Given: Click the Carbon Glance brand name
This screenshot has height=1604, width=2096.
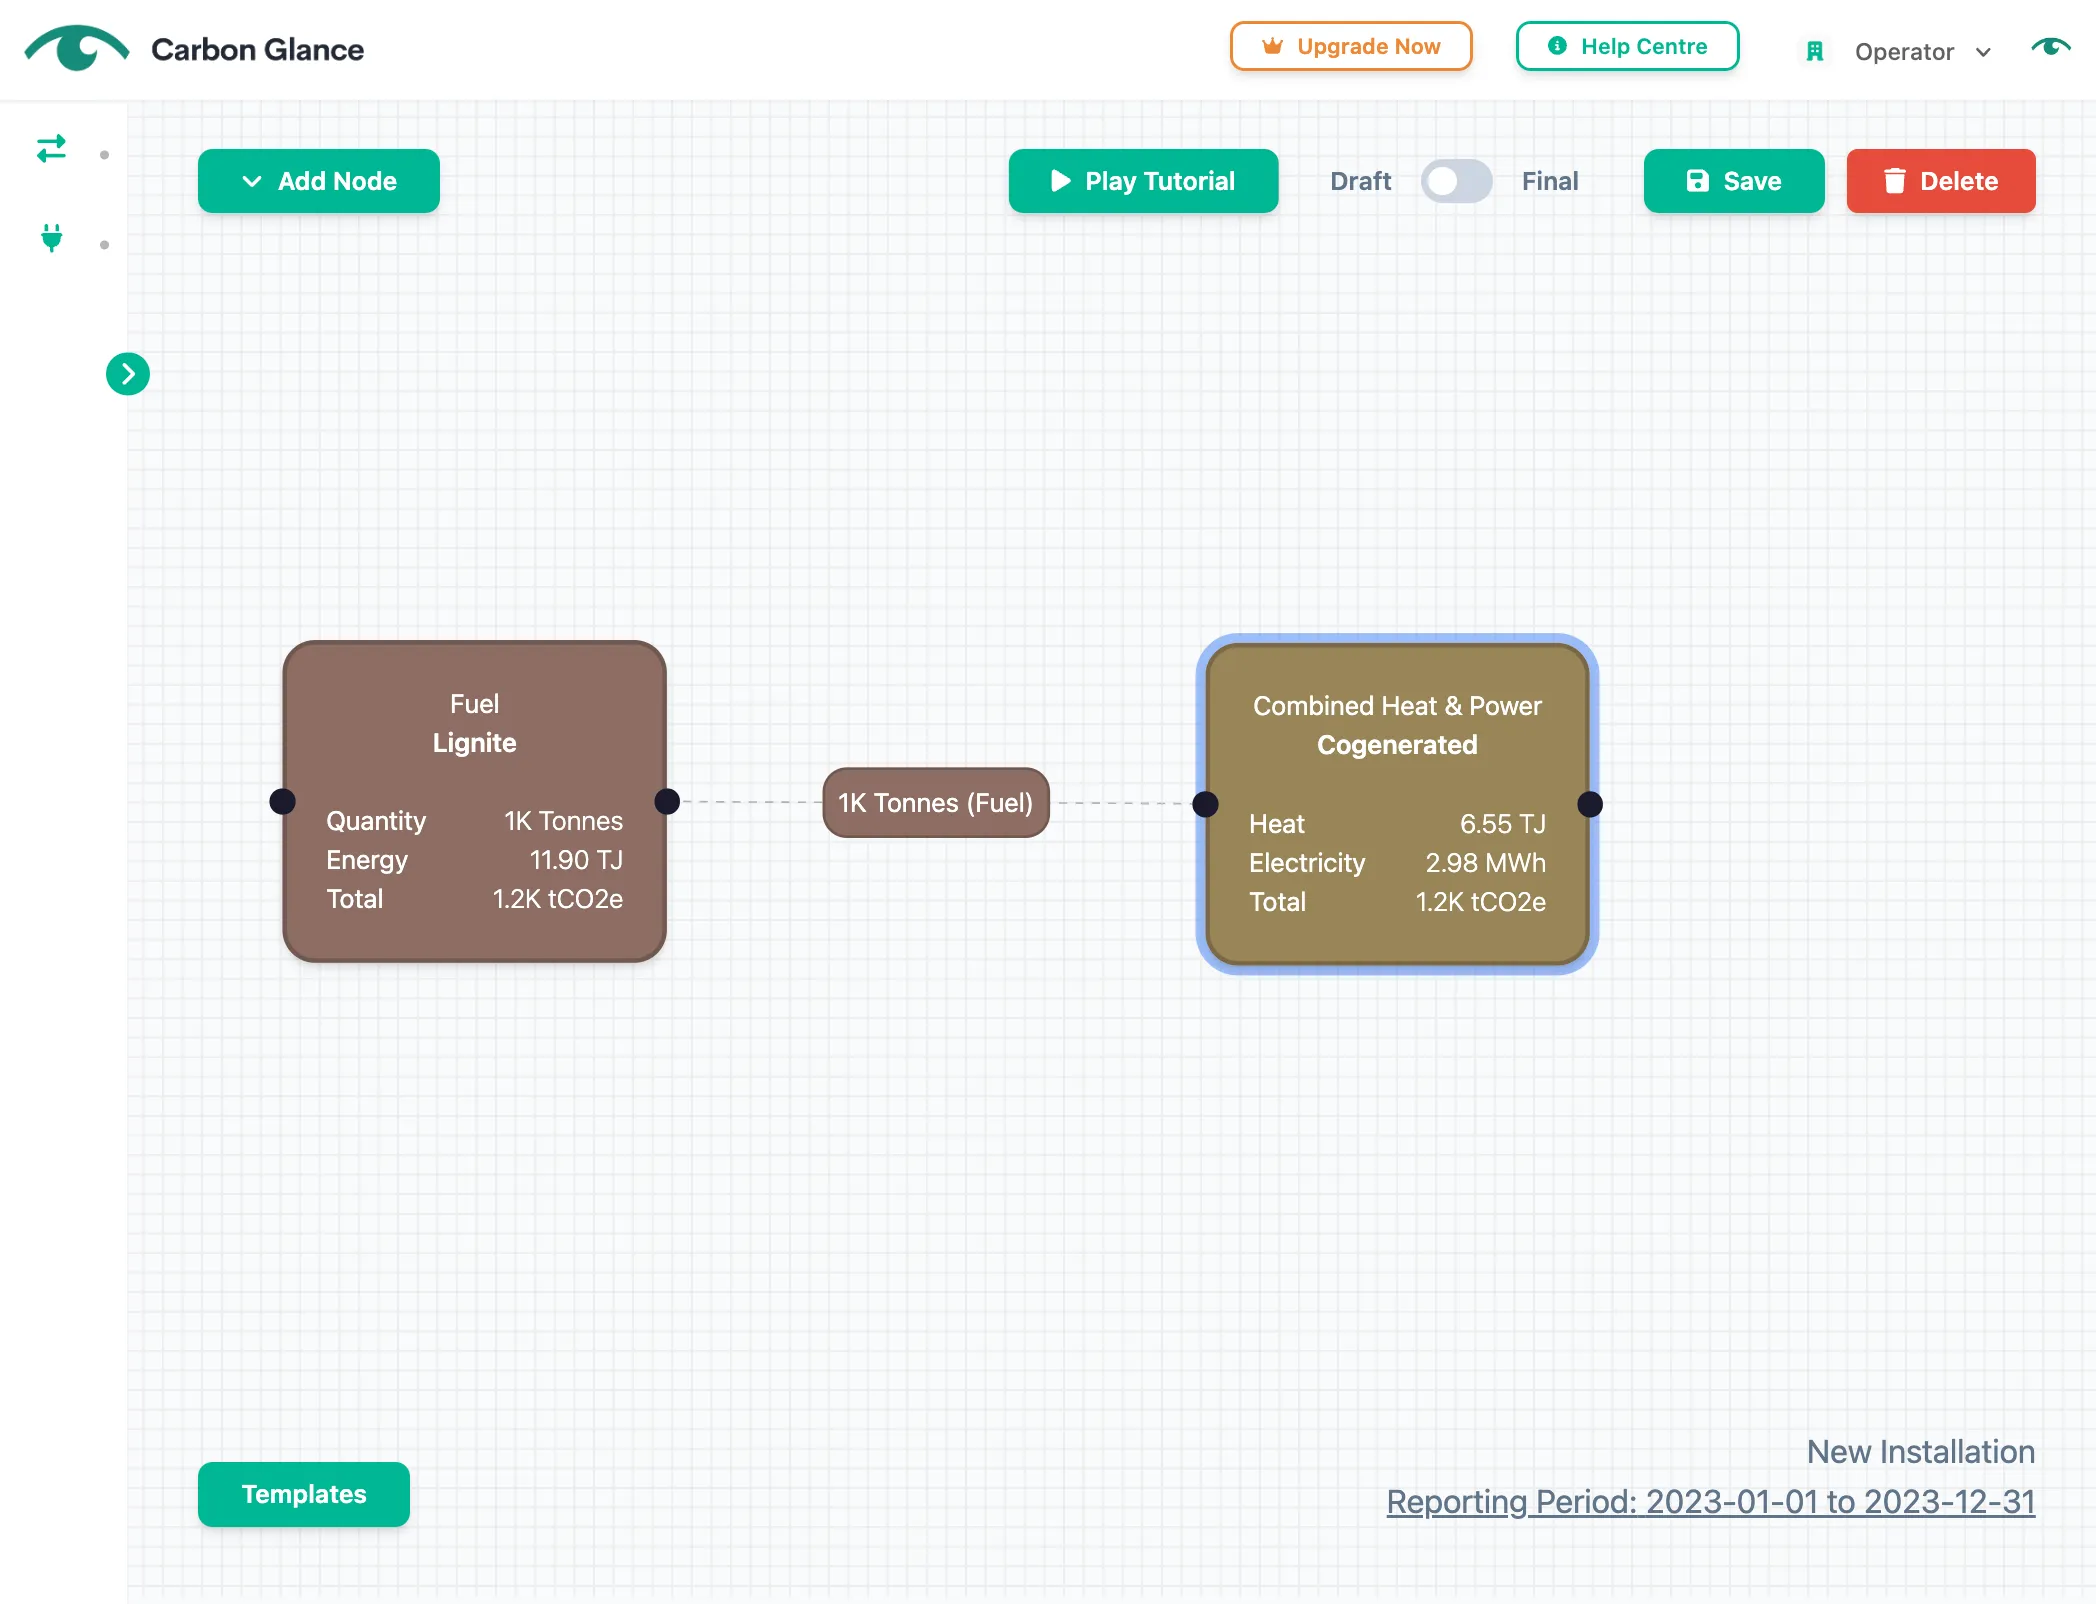Looking at the screenshot, I should coord(257,49).
